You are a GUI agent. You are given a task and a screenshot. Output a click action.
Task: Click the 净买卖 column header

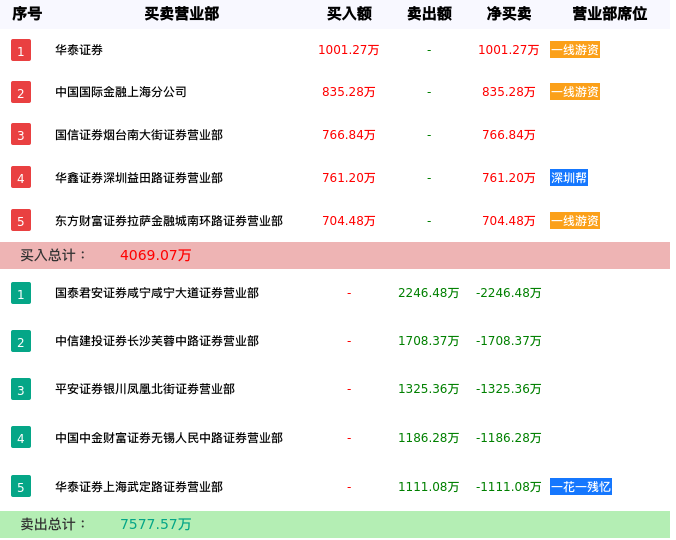(x=509, y=14)
